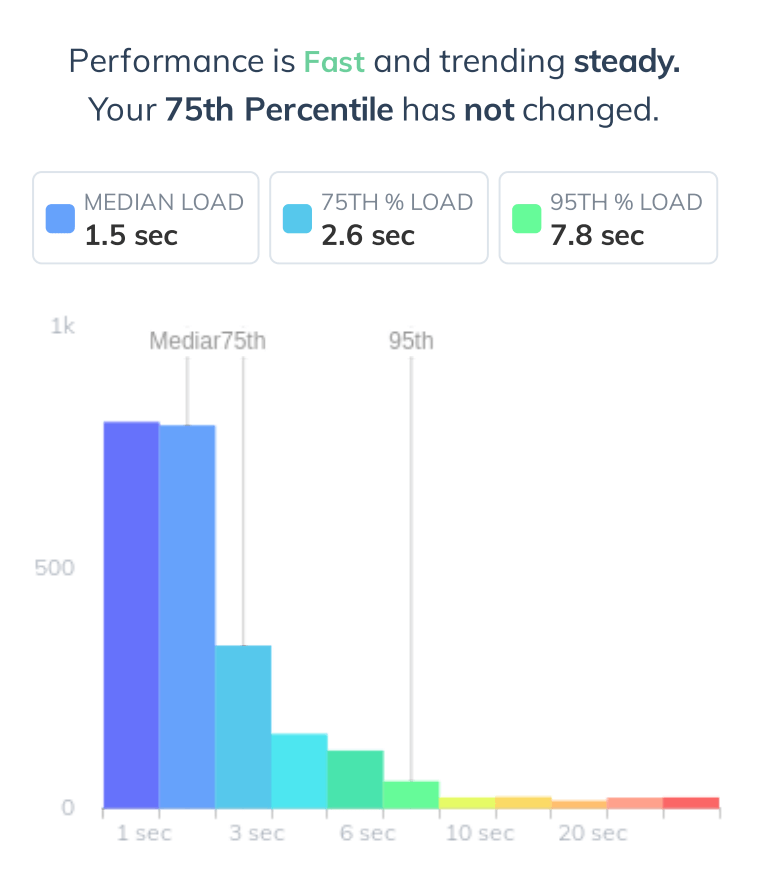758x876 pixels.
Task: Click the 10 sec axis label
Action: [x=467, y=834]
